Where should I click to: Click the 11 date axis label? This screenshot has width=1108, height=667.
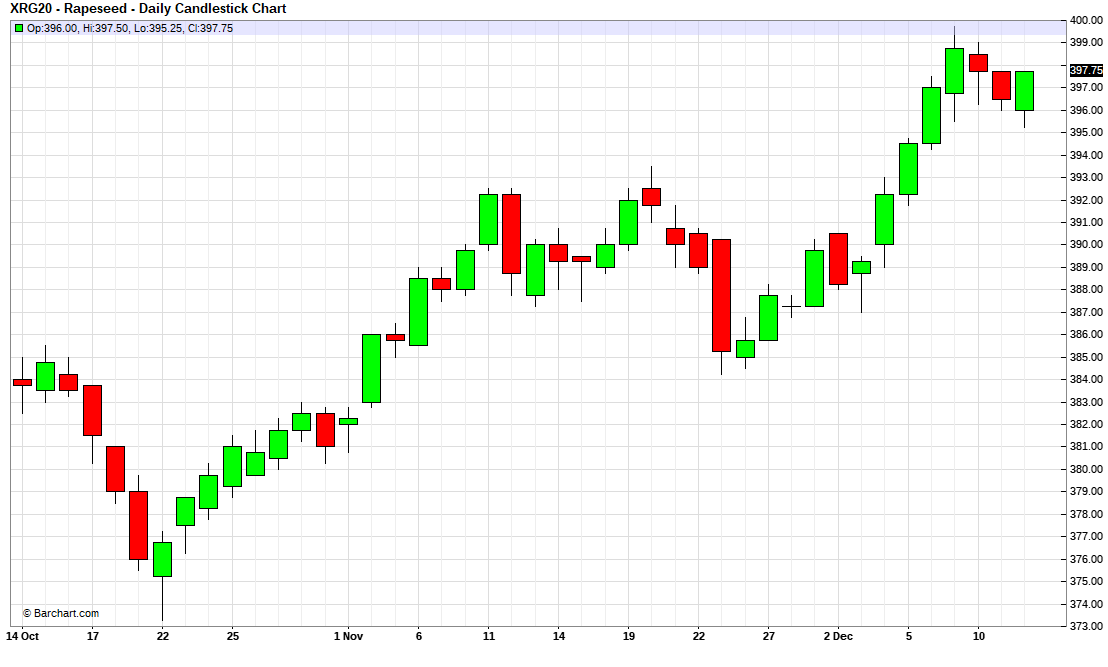pyautogui.click(x=489, y=636)
